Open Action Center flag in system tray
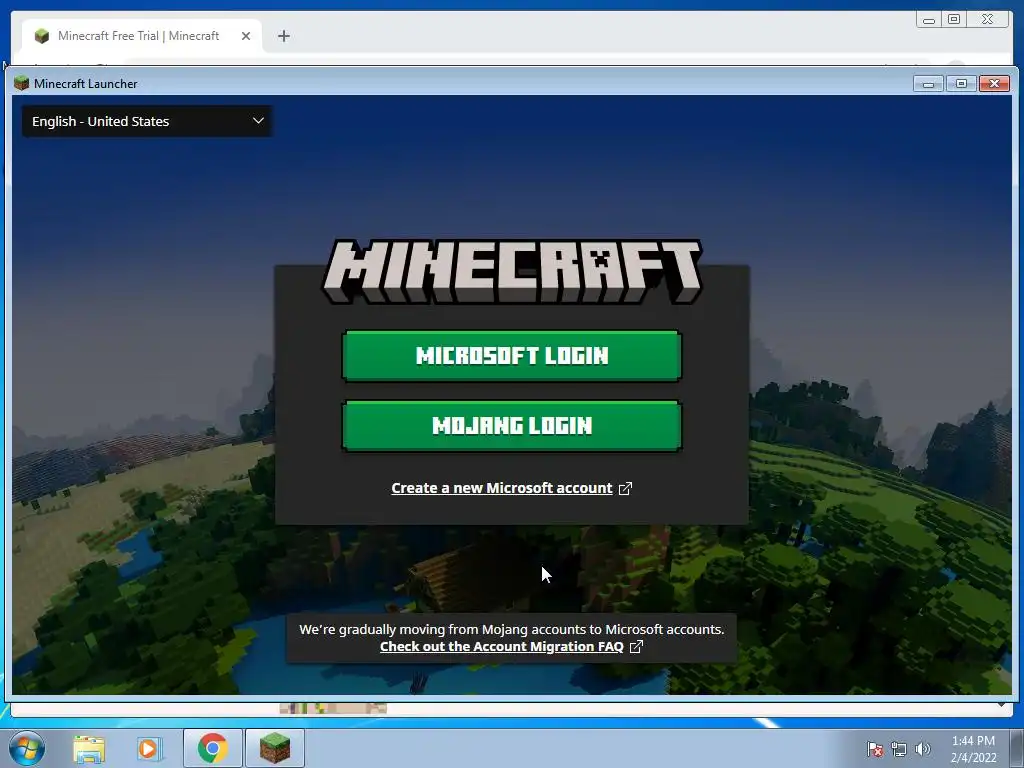1024x768 pixels. [874, 749]
